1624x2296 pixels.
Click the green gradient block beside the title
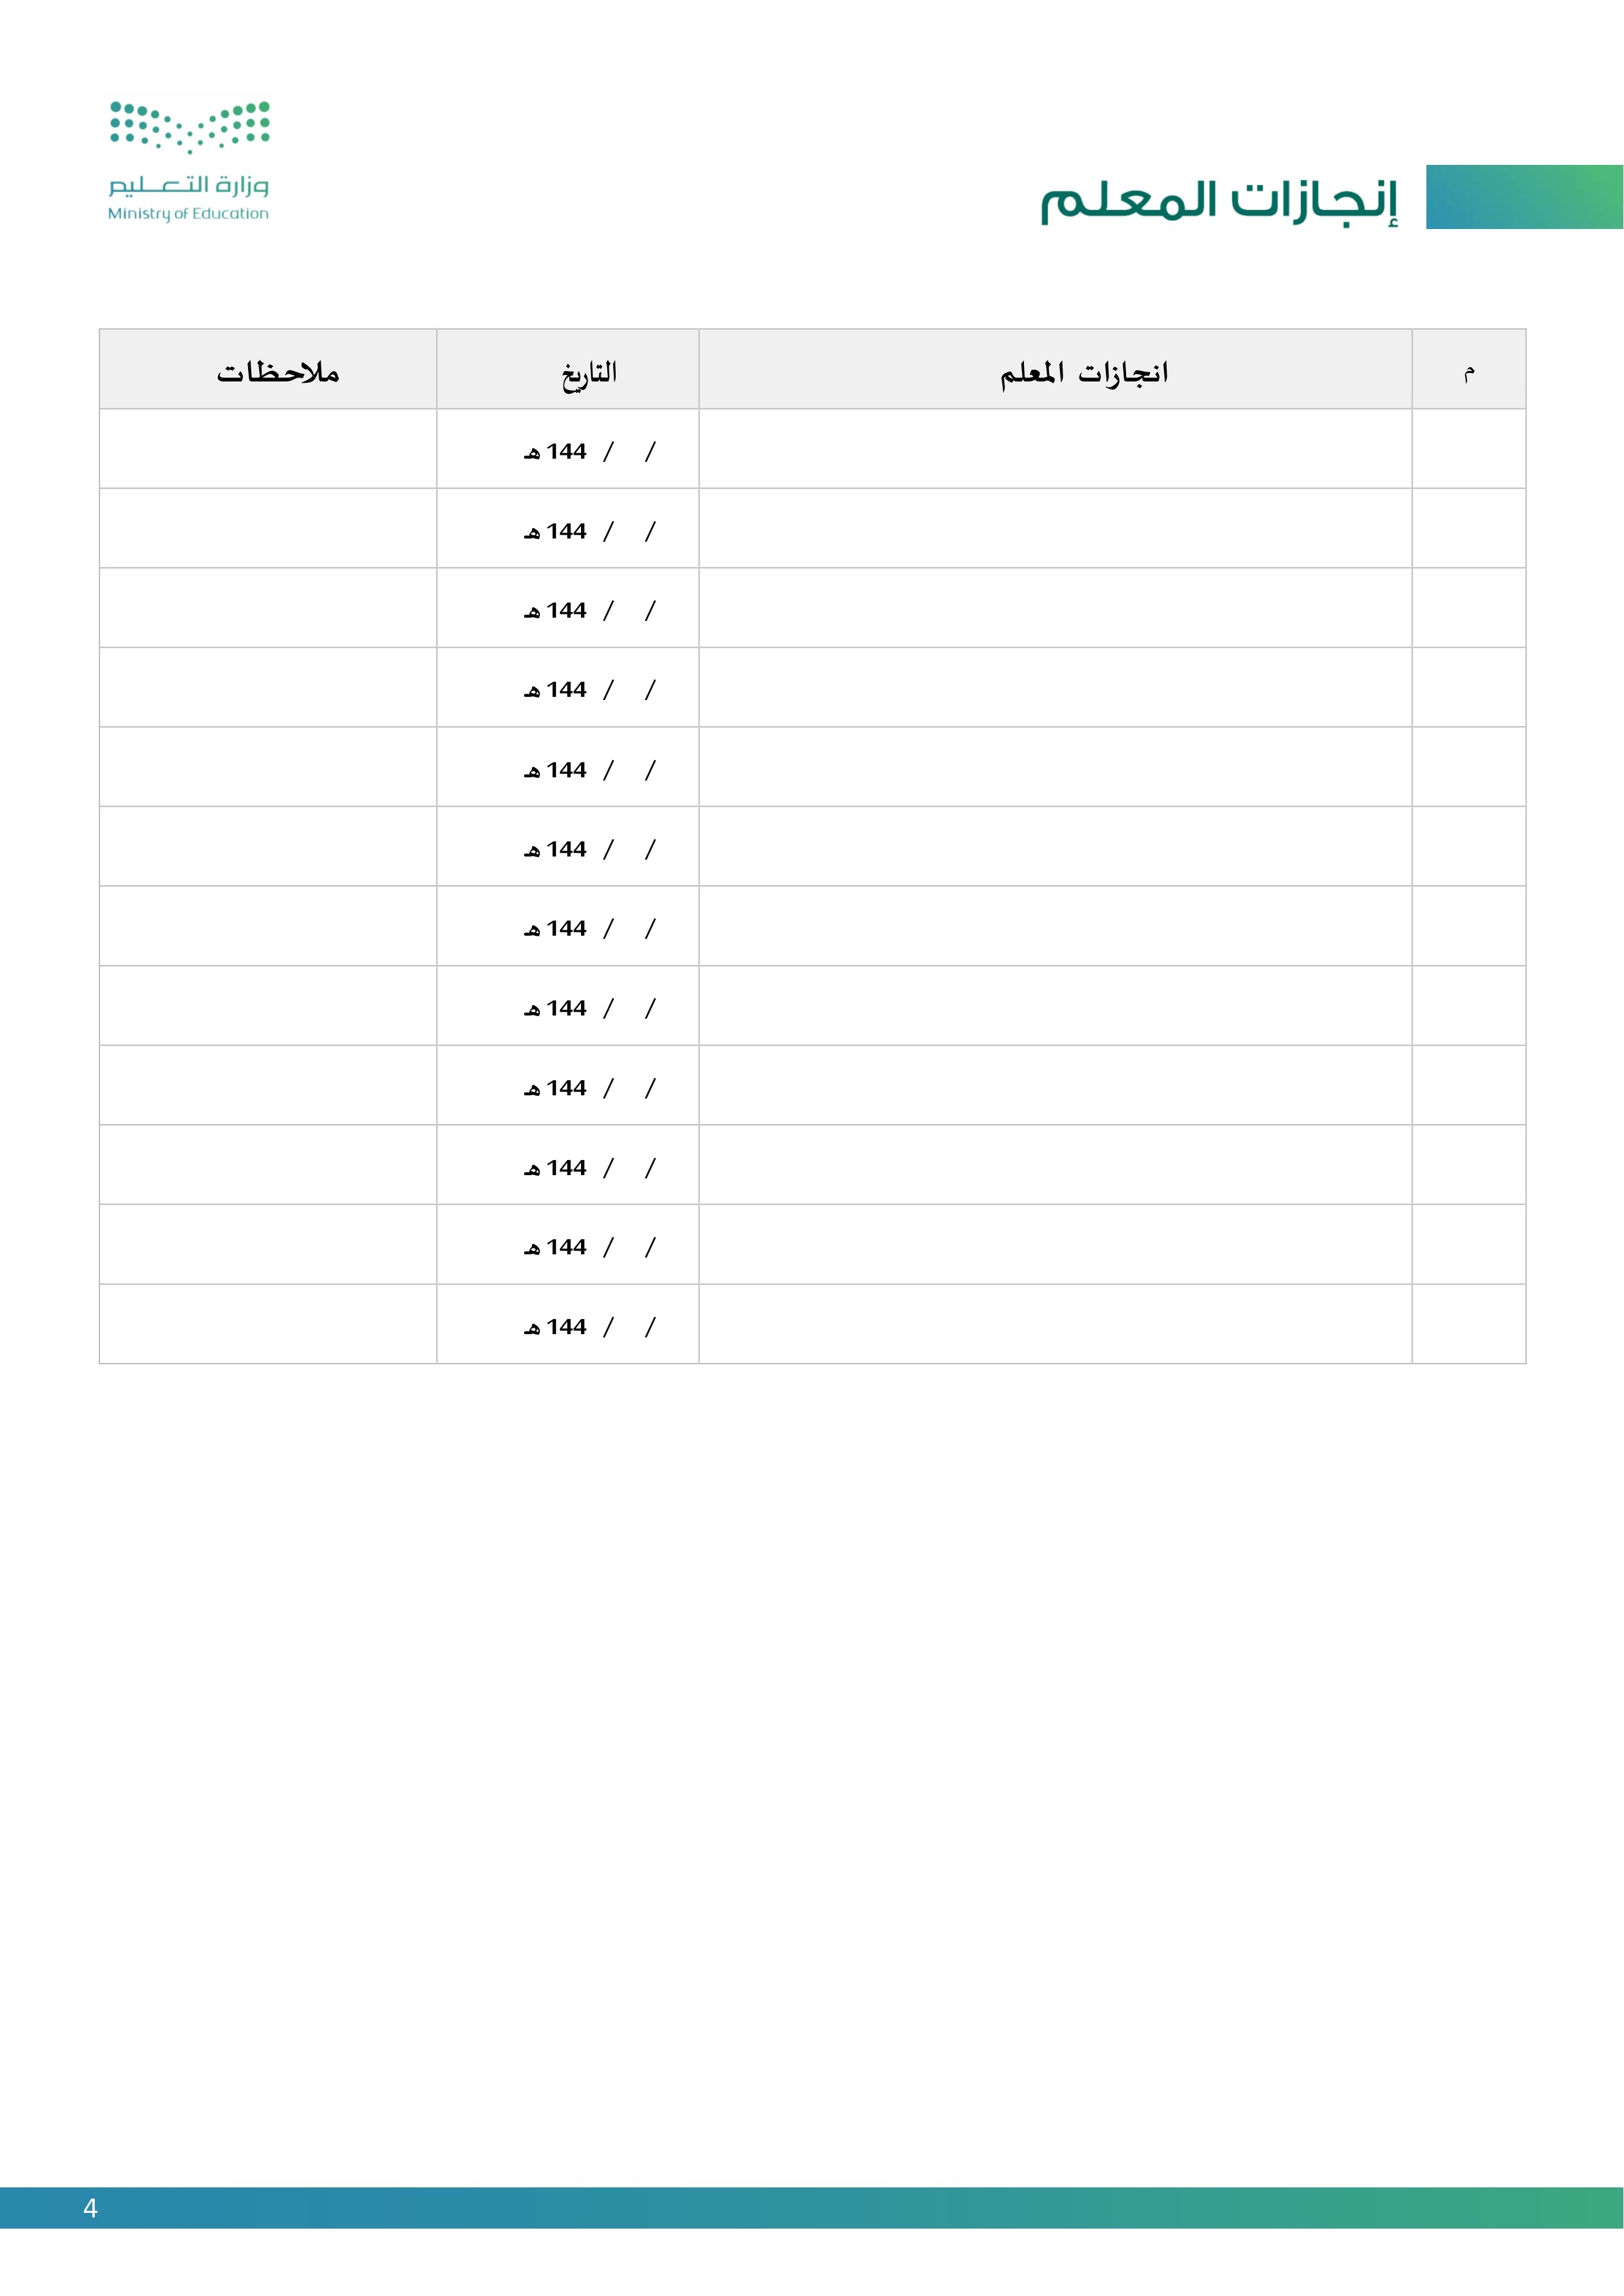pos(1523,197)
